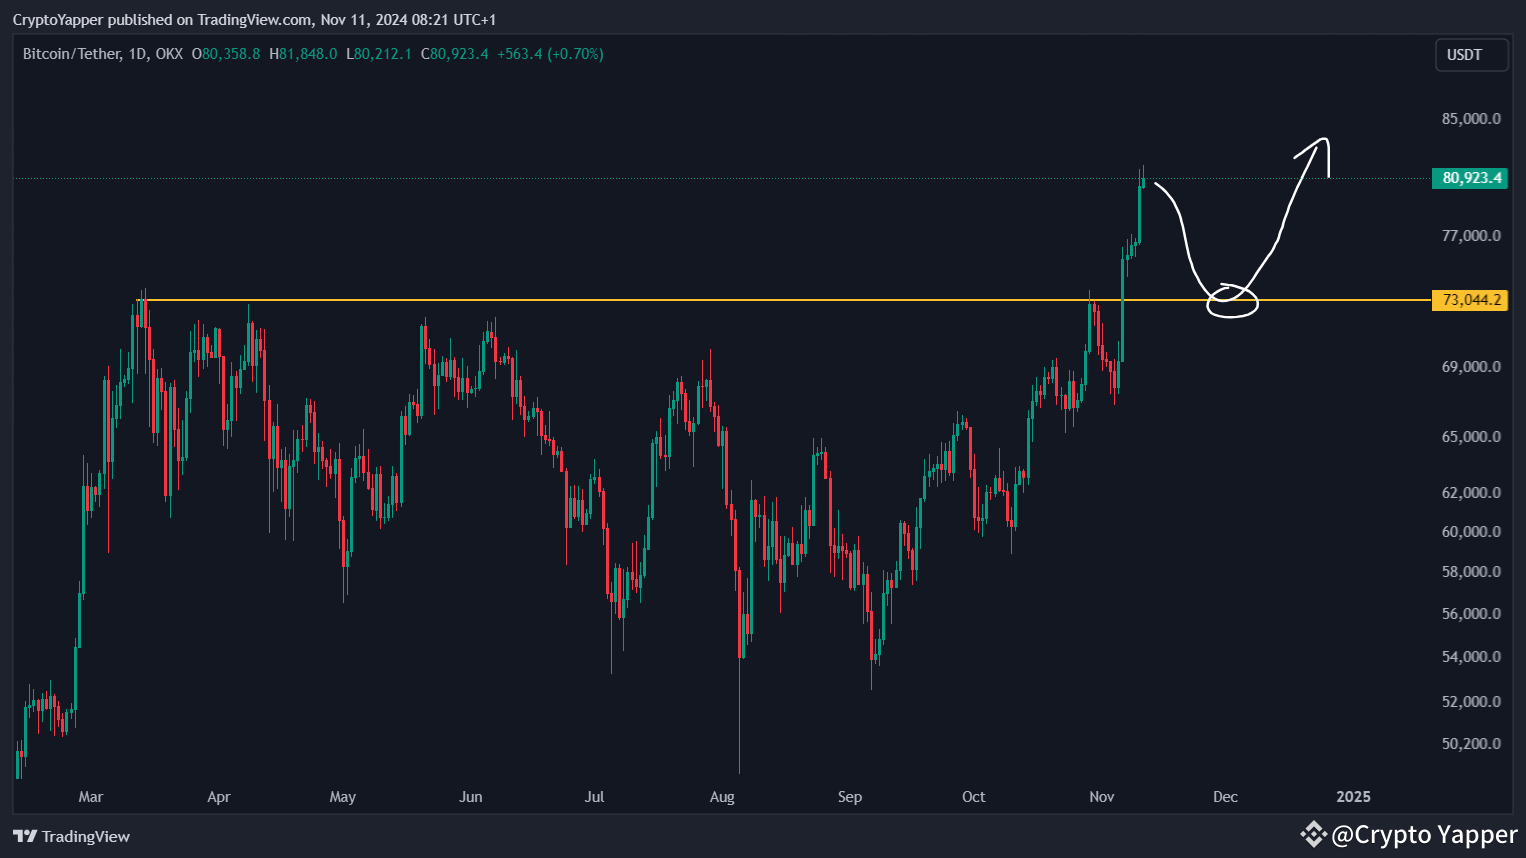Open the USDT currency selector
The width and height of the screenshot is (1526, 858).
[x=1470, y=55]
